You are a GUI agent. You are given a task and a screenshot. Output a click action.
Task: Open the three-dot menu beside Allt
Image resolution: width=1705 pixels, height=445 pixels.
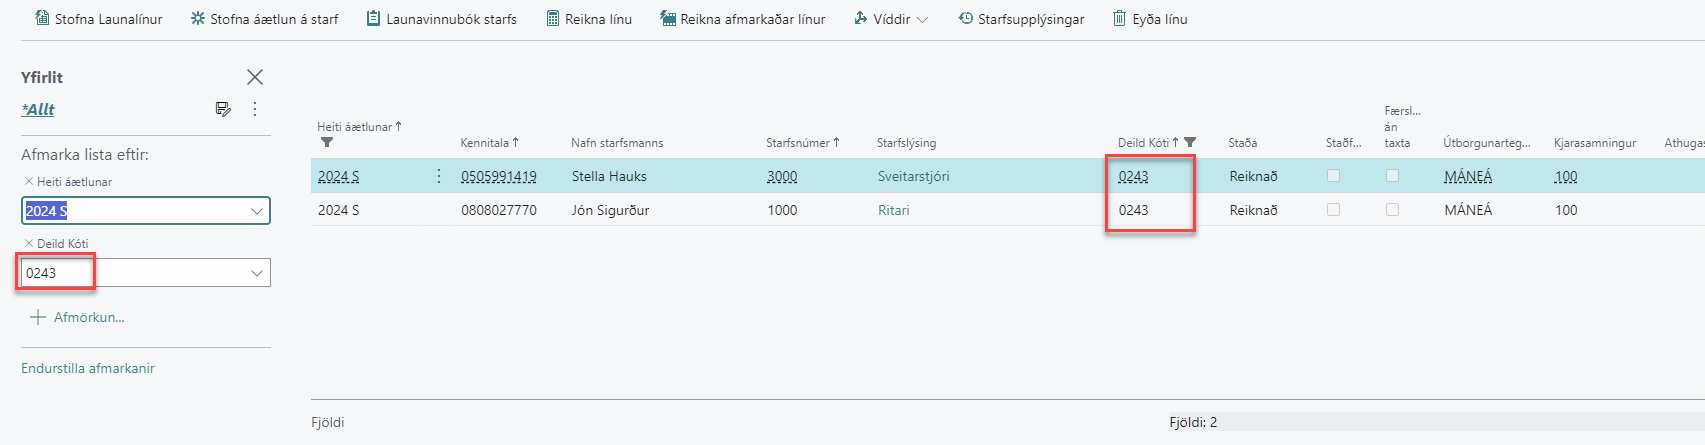[x=255, y=109]
